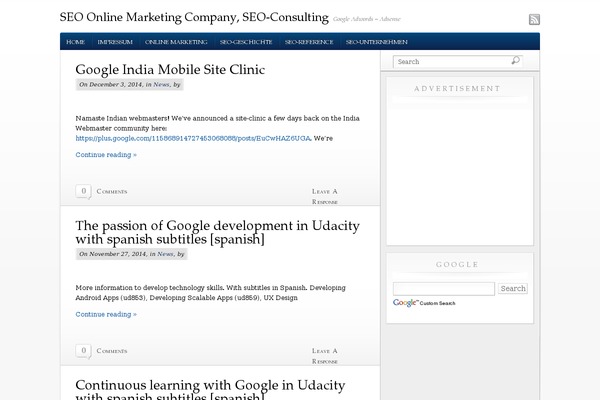Select SEO-Reference in navigation bar
The image size is (600, 400).
coord(309,42)
